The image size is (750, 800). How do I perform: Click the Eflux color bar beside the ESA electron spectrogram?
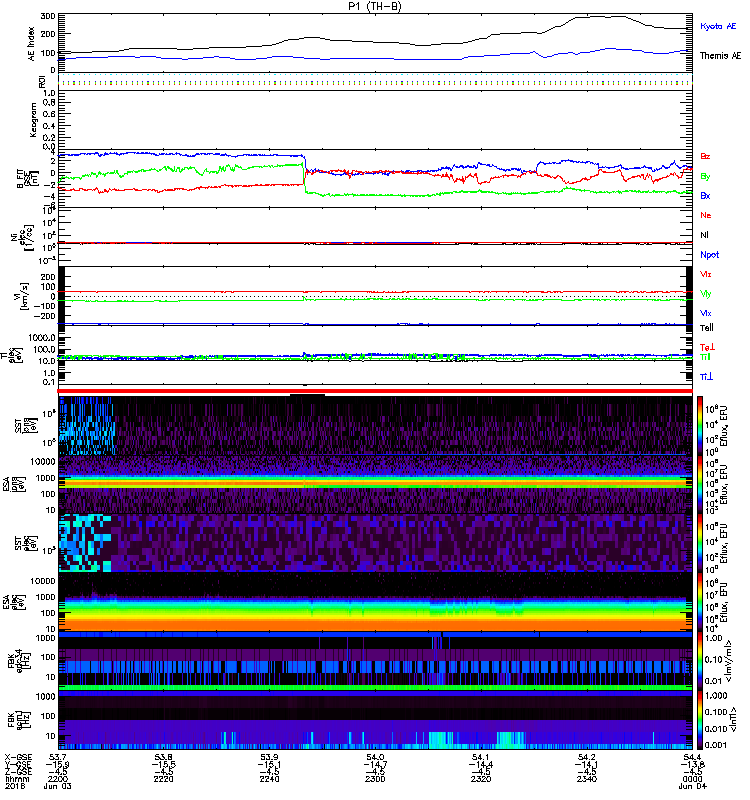[700, 602]
